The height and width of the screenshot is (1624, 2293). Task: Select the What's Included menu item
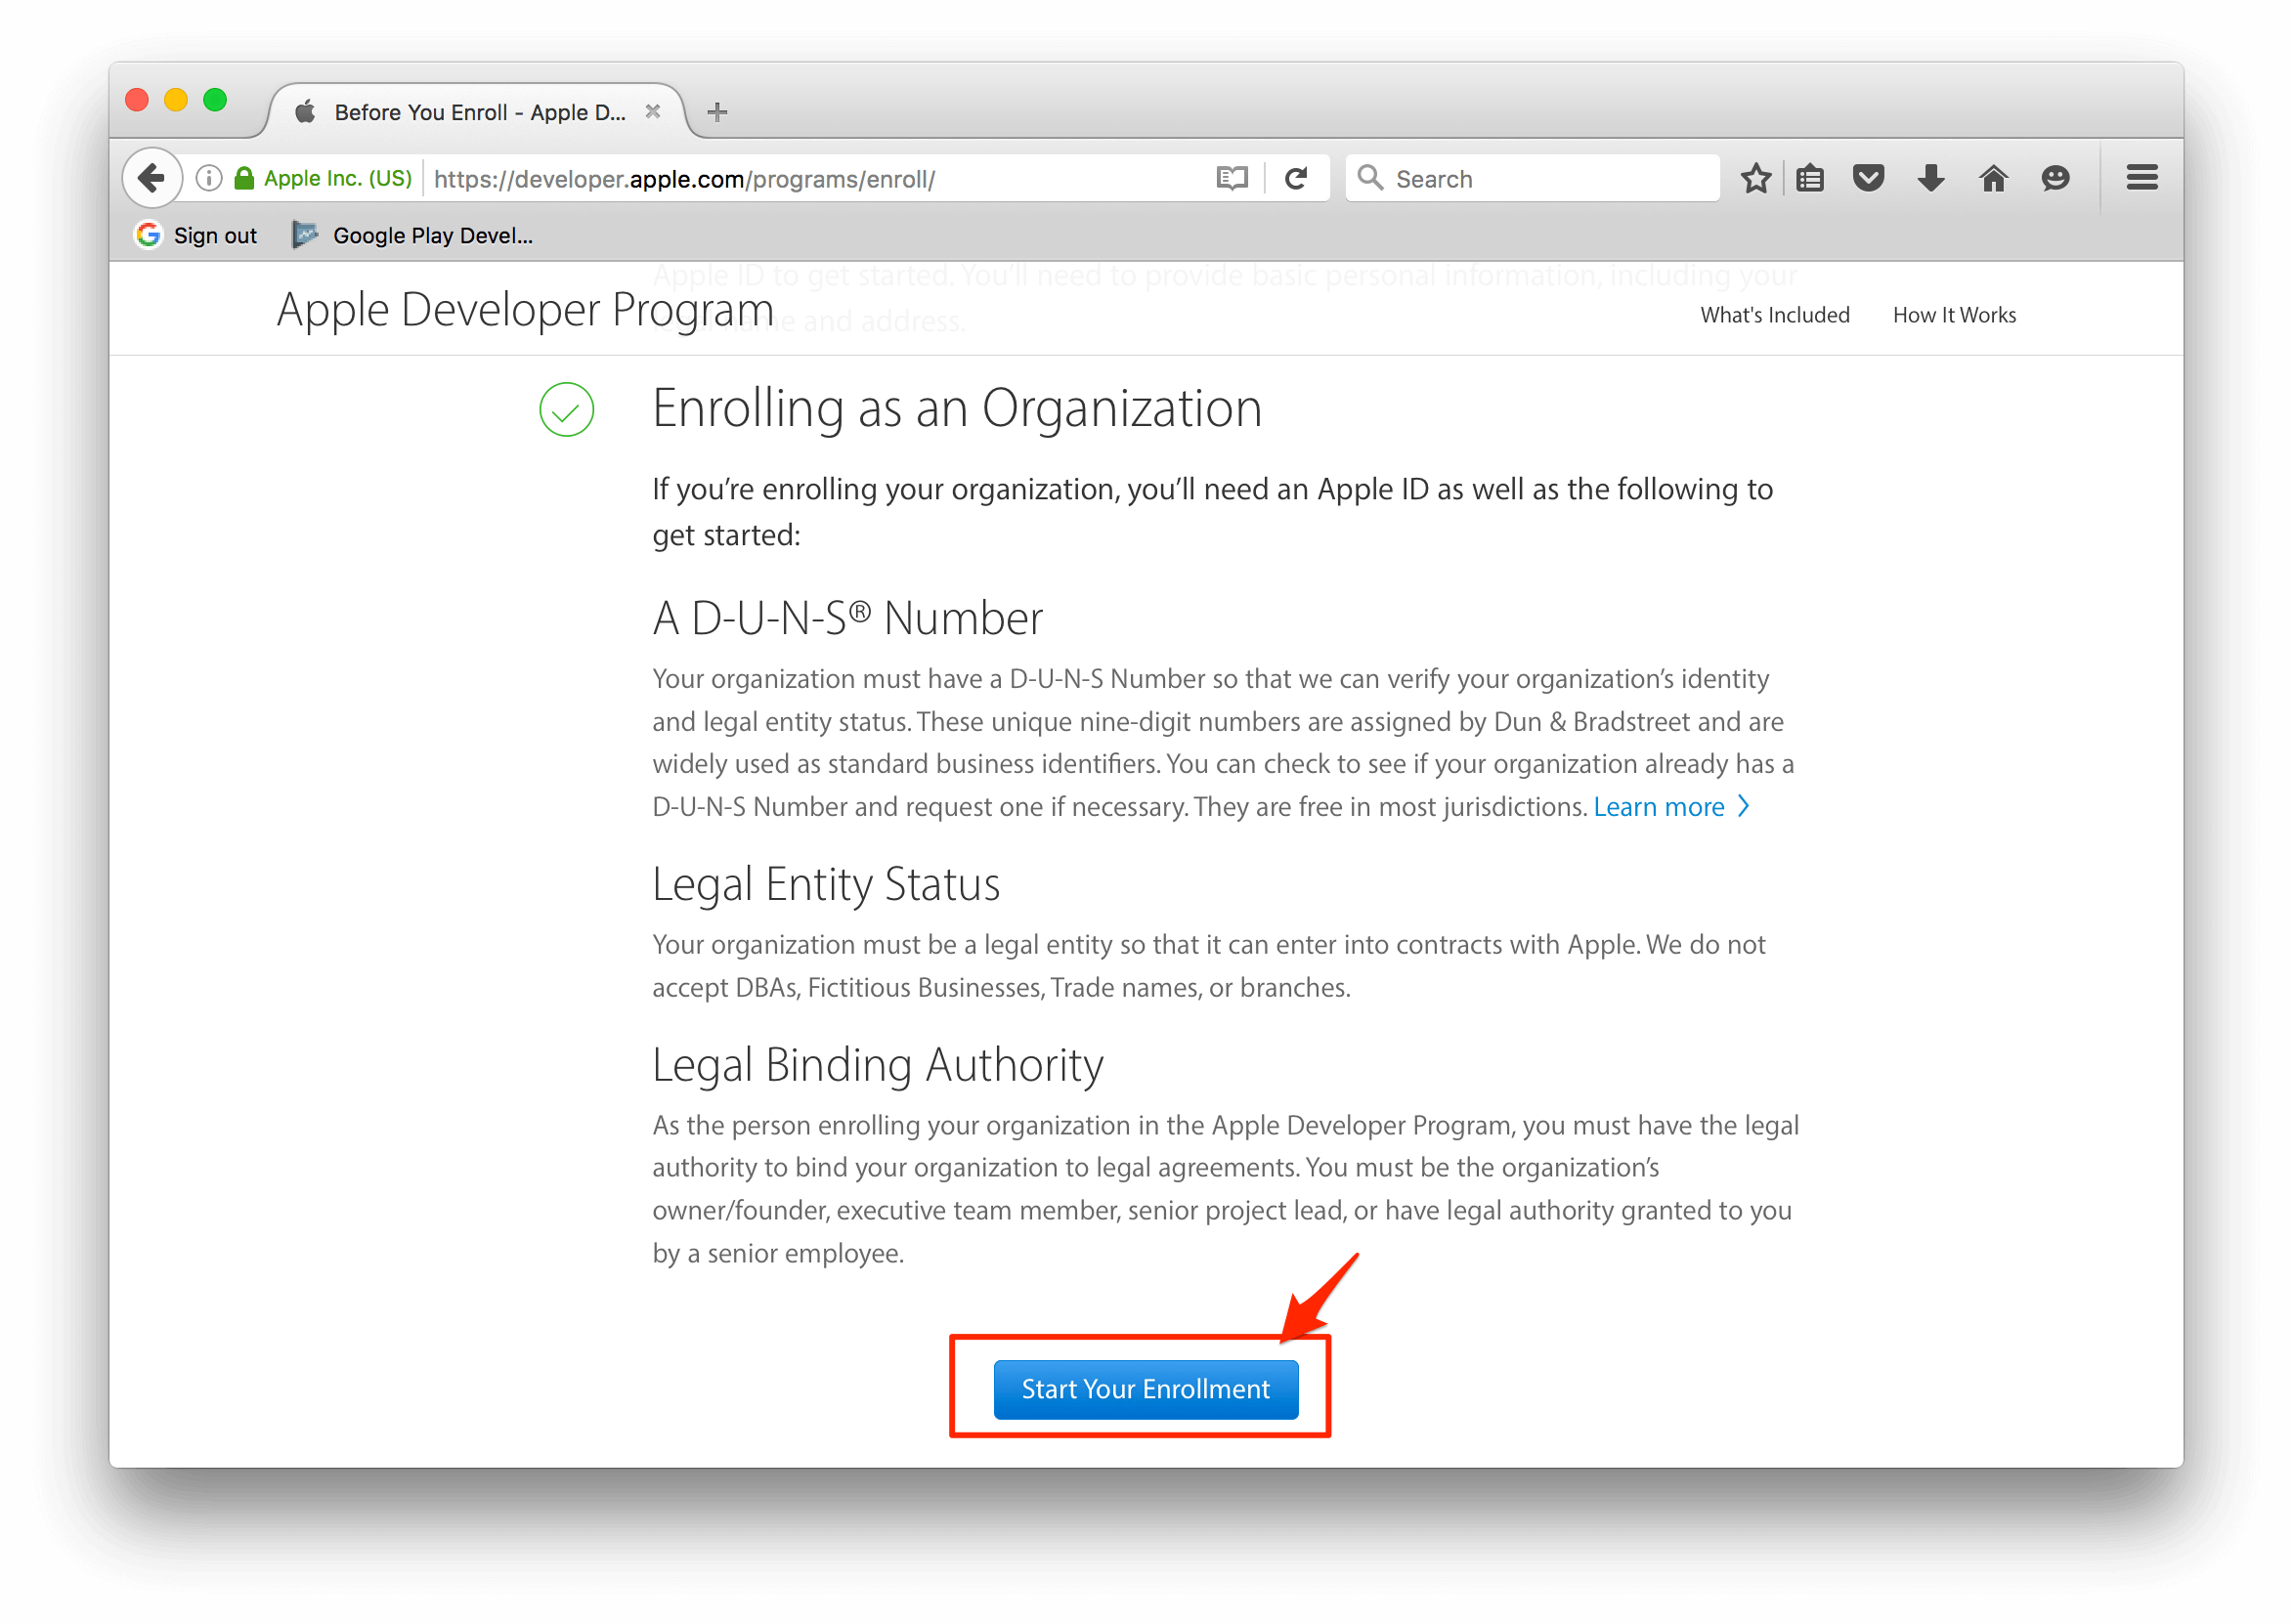1774,317
